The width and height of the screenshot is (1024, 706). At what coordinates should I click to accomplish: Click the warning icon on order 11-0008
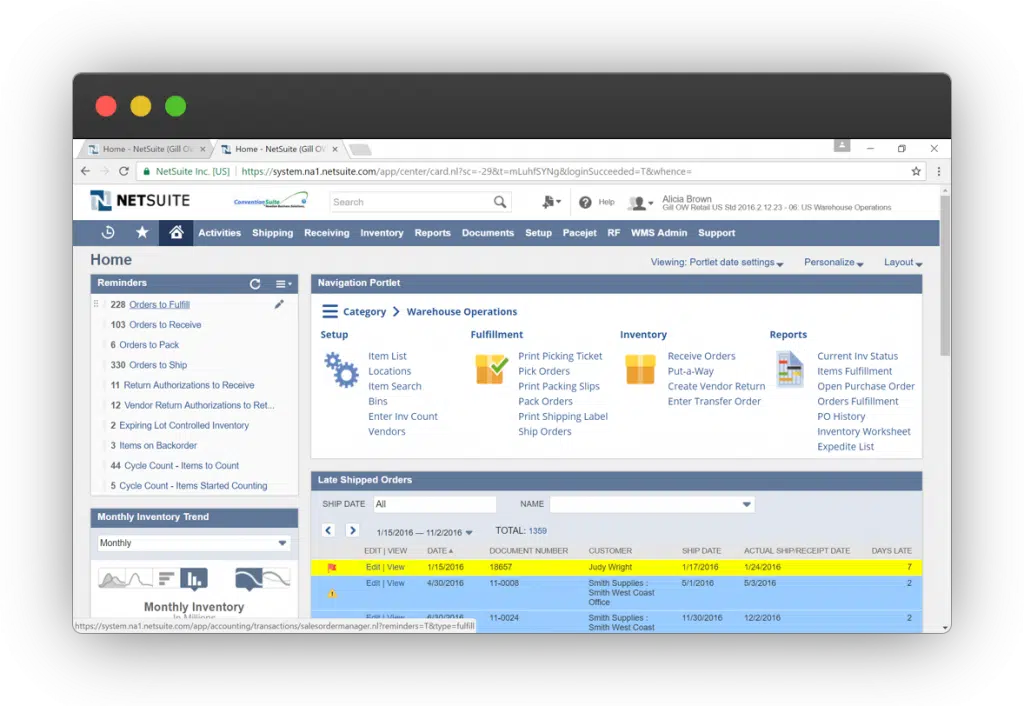332,593
